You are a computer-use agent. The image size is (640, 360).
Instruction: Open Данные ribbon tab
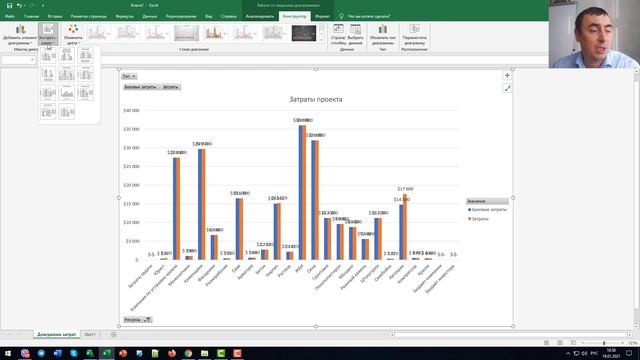150,16
